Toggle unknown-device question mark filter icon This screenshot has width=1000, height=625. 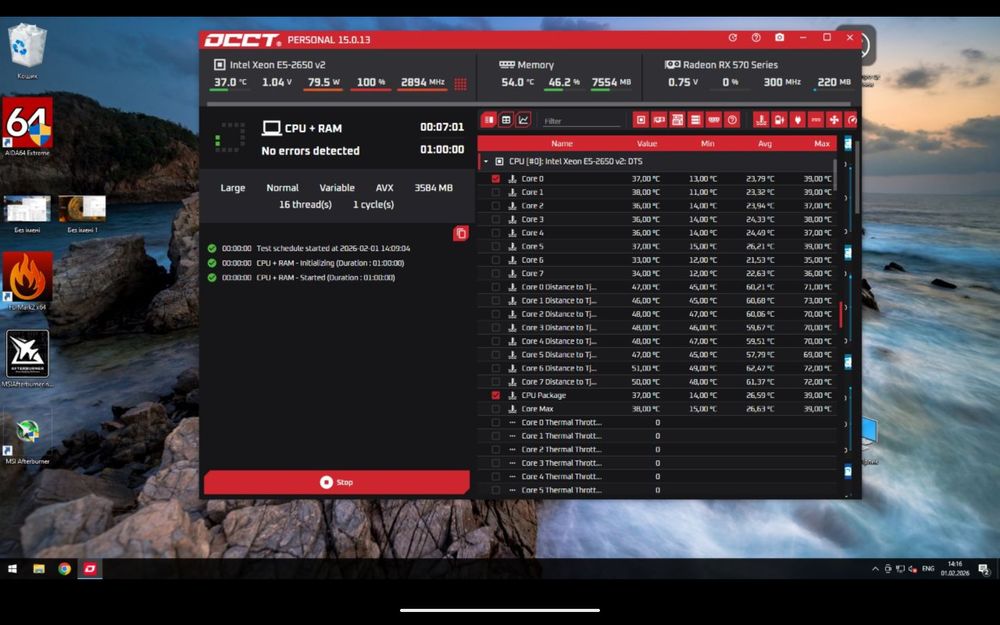click(x=732, y=120)
